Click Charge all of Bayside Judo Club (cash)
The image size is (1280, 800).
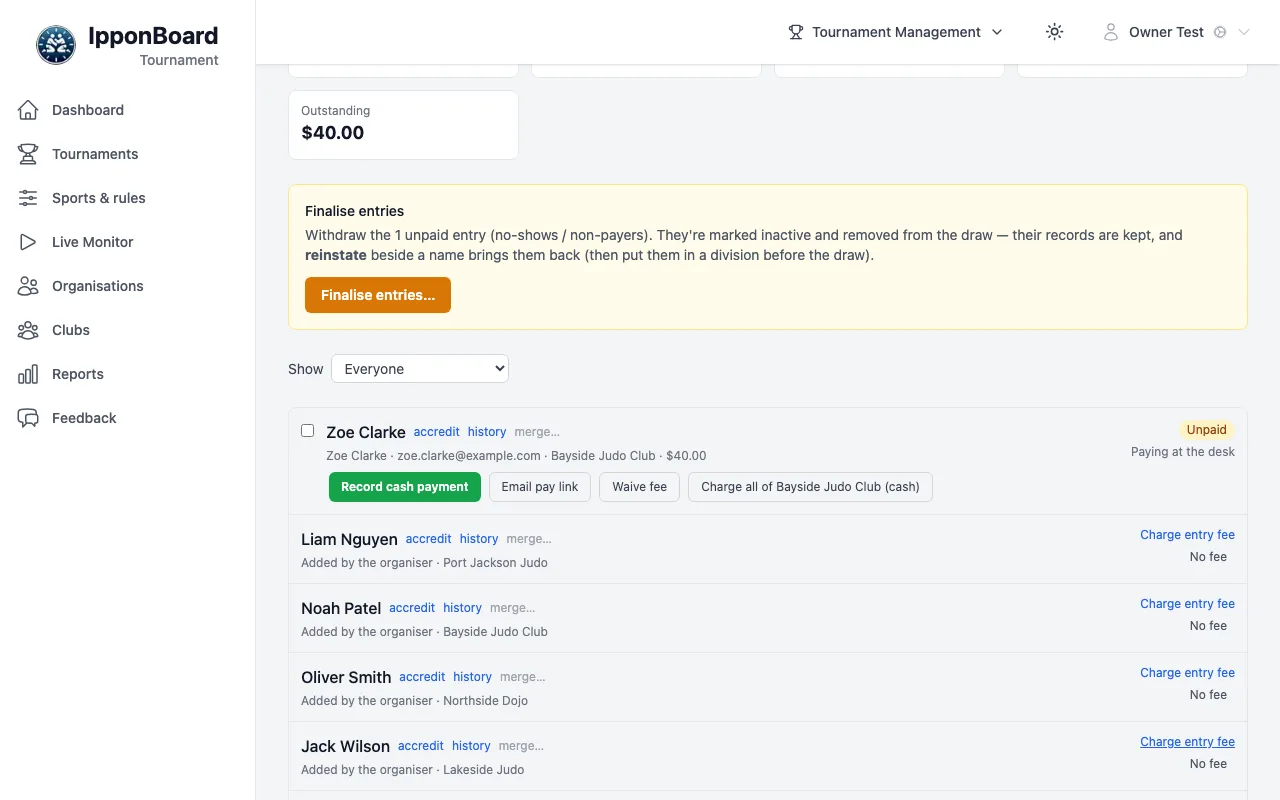[x=810, y=487]
